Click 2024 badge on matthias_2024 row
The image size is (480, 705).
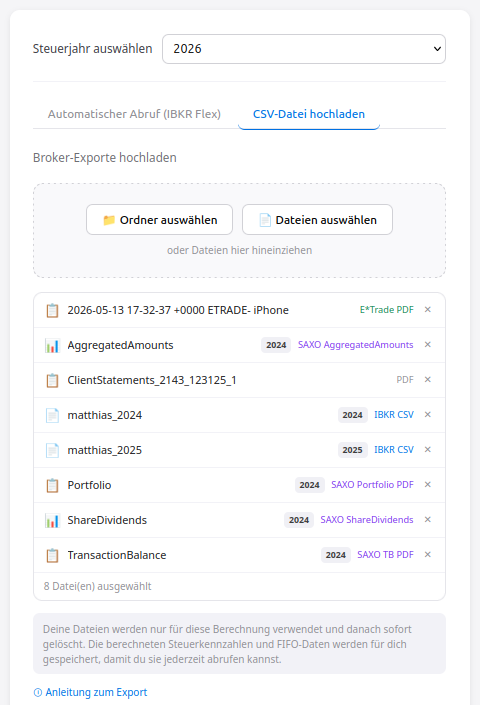click(352, 415)
